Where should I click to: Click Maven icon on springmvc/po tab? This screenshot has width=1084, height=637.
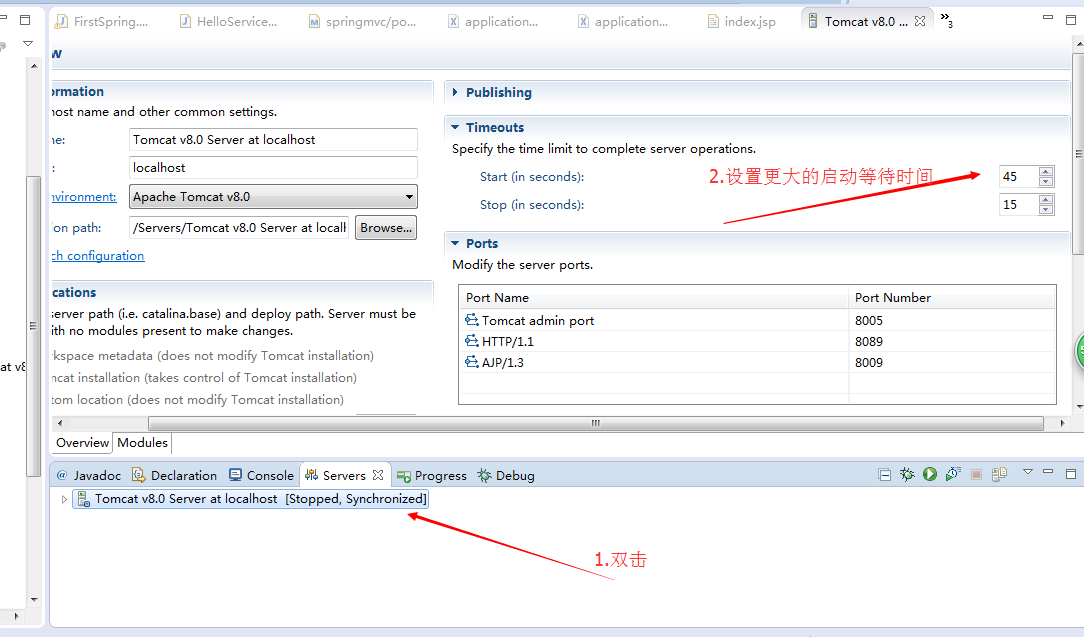314,21
